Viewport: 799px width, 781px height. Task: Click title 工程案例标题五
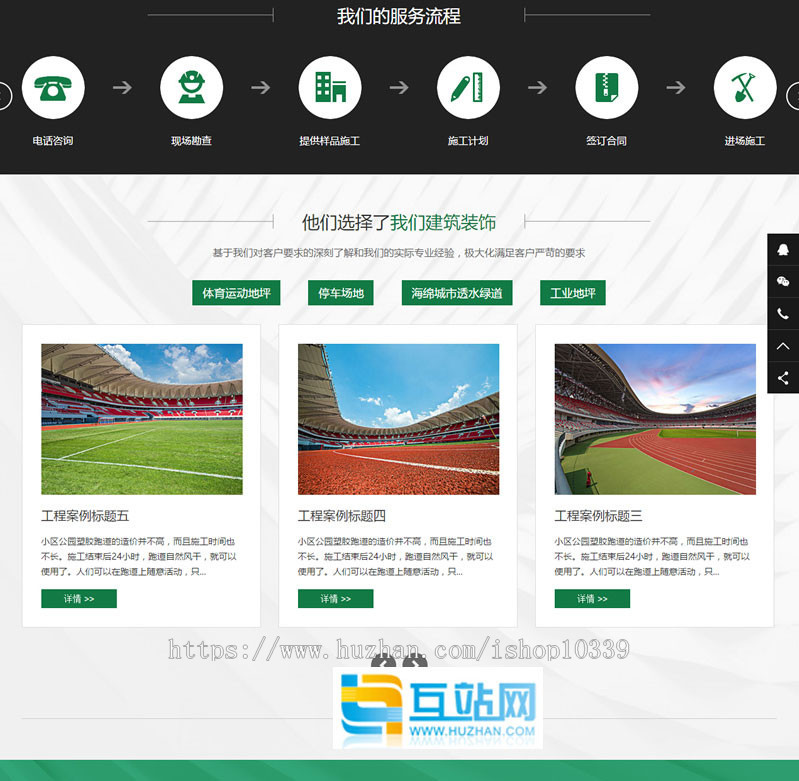point(85,516)
